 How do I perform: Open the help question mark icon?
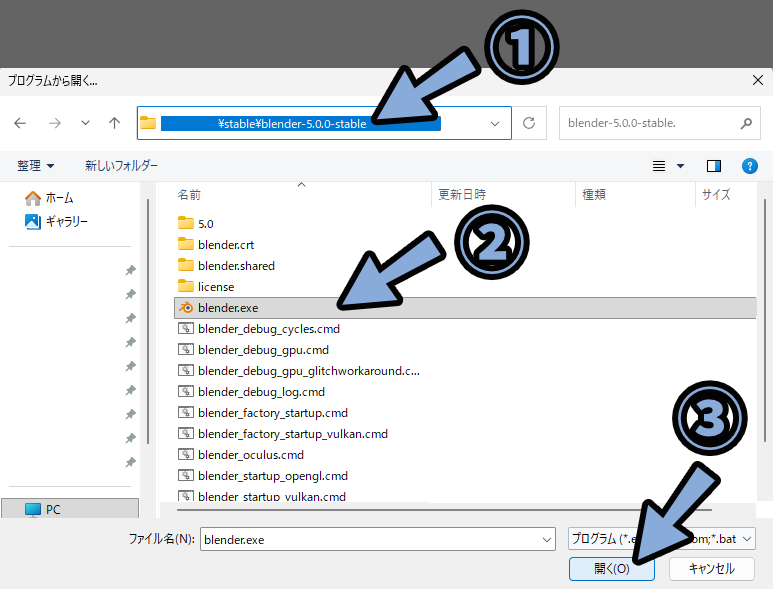coord(749,165)
